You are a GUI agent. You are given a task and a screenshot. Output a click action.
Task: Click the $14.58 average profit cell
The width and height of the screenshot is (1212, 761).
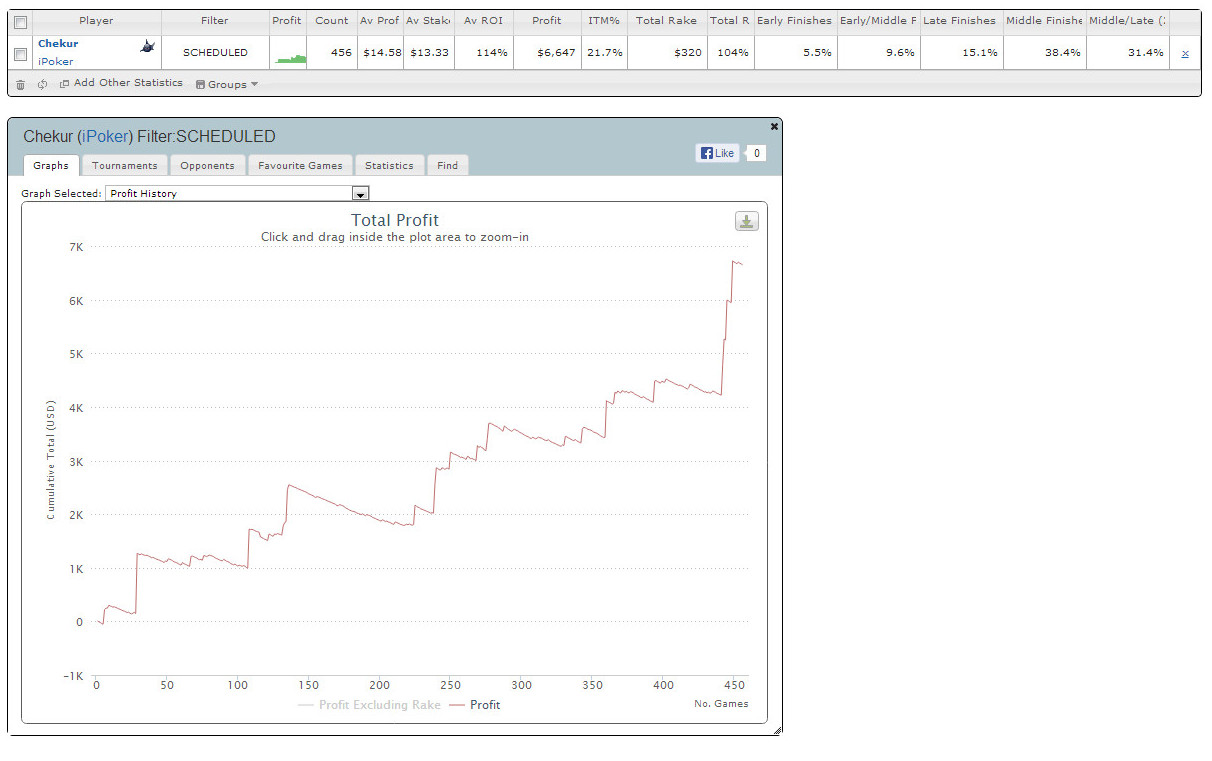pyautogui.click(x=380, y=53)
